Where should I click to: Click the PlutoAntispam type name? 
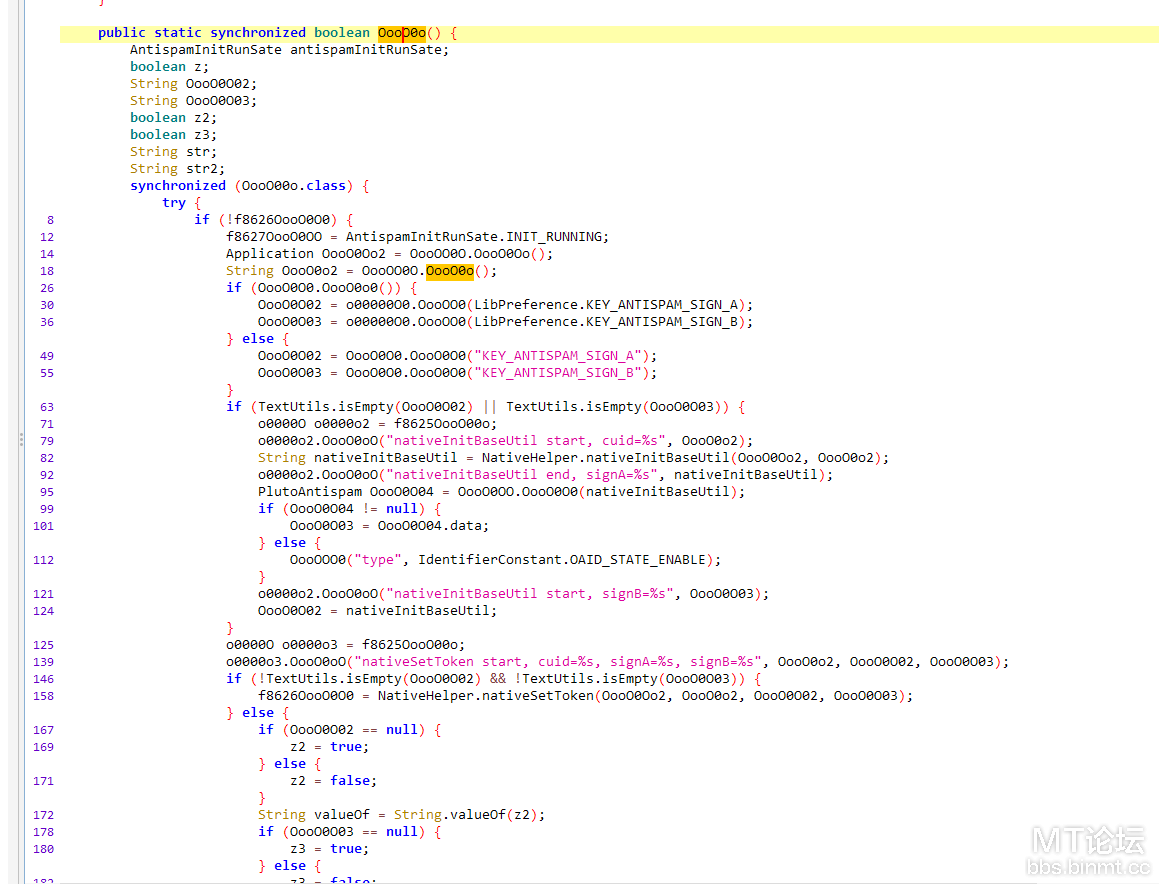point(310,492)
